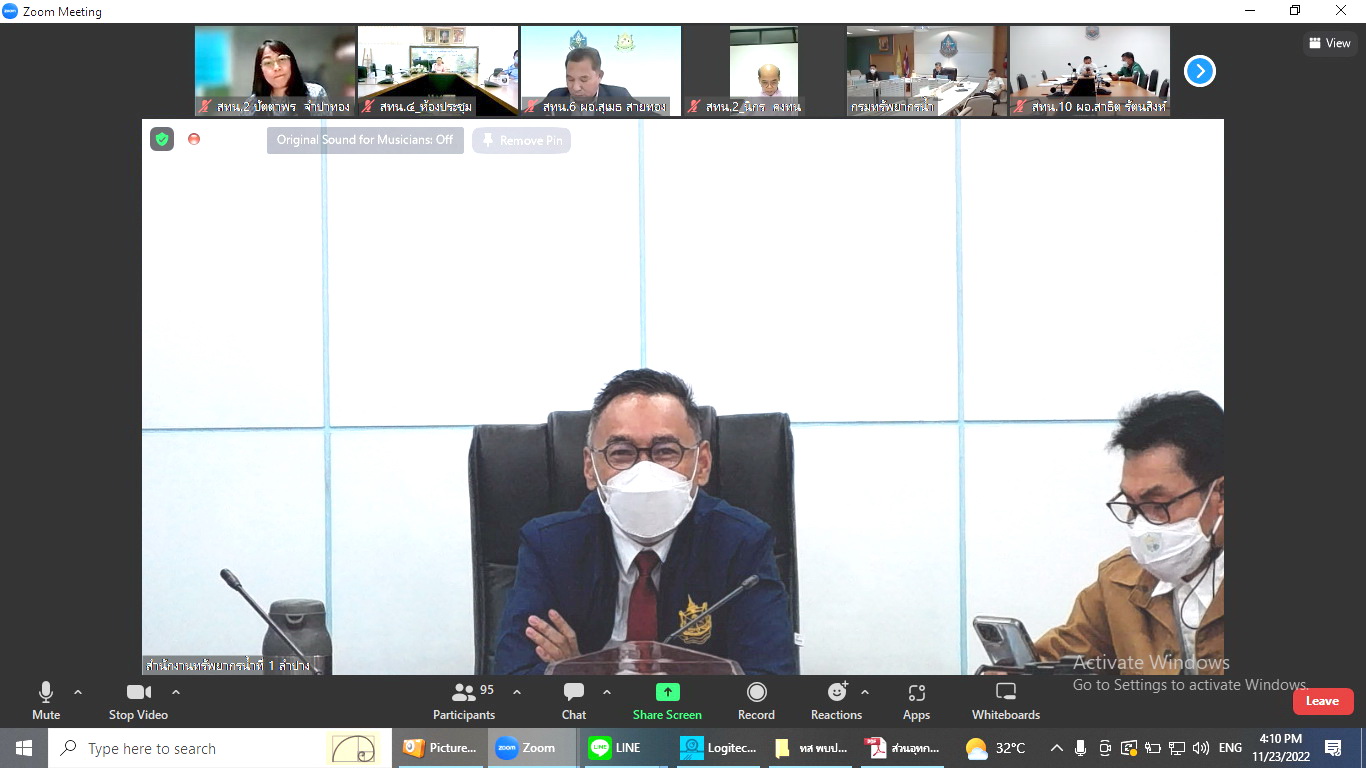This screenshot has width=1366, height=768.
Task: Mute the microphone in Zoom
Action: pyautogui.click(x=46, y=700)
